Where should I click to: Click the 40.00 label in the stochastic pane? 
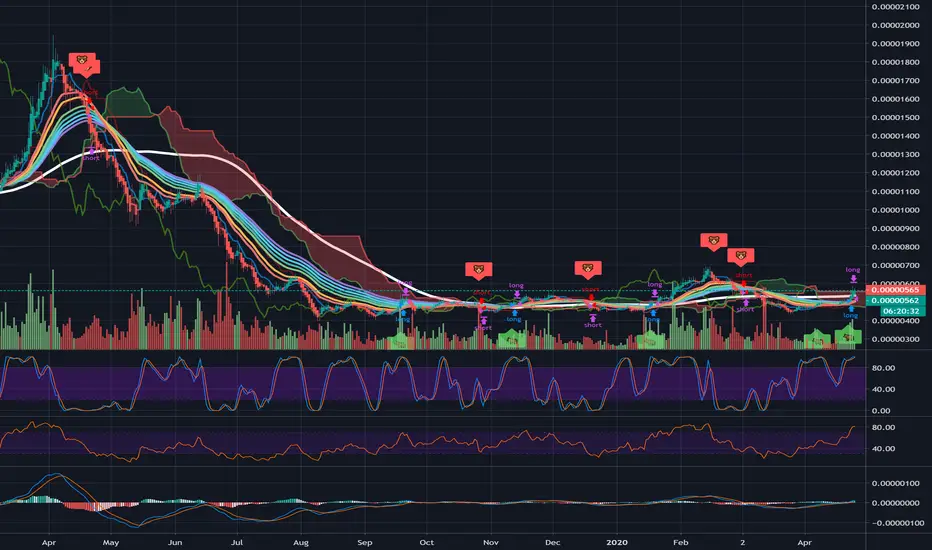click(x=883, y=389)
